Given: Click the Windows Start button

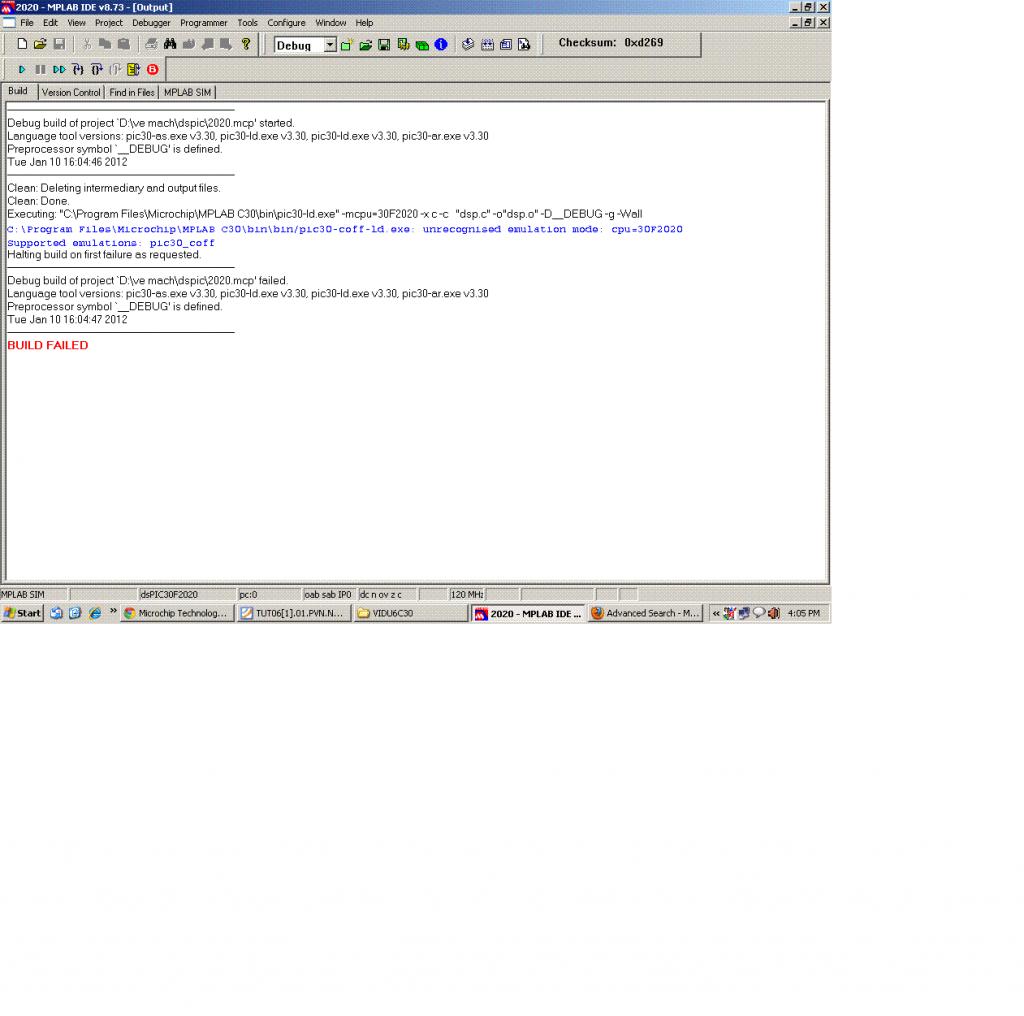Looking at the screenshot, I should (x=22, y=613).
